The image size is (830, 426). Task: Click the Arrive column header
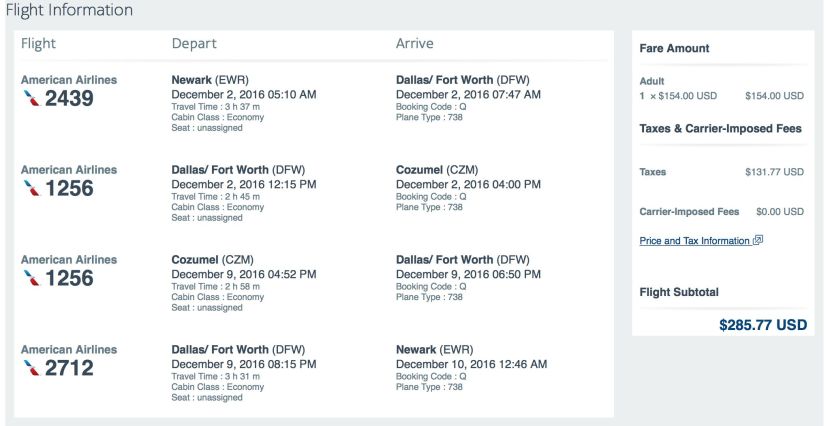(x=414, y=43)
